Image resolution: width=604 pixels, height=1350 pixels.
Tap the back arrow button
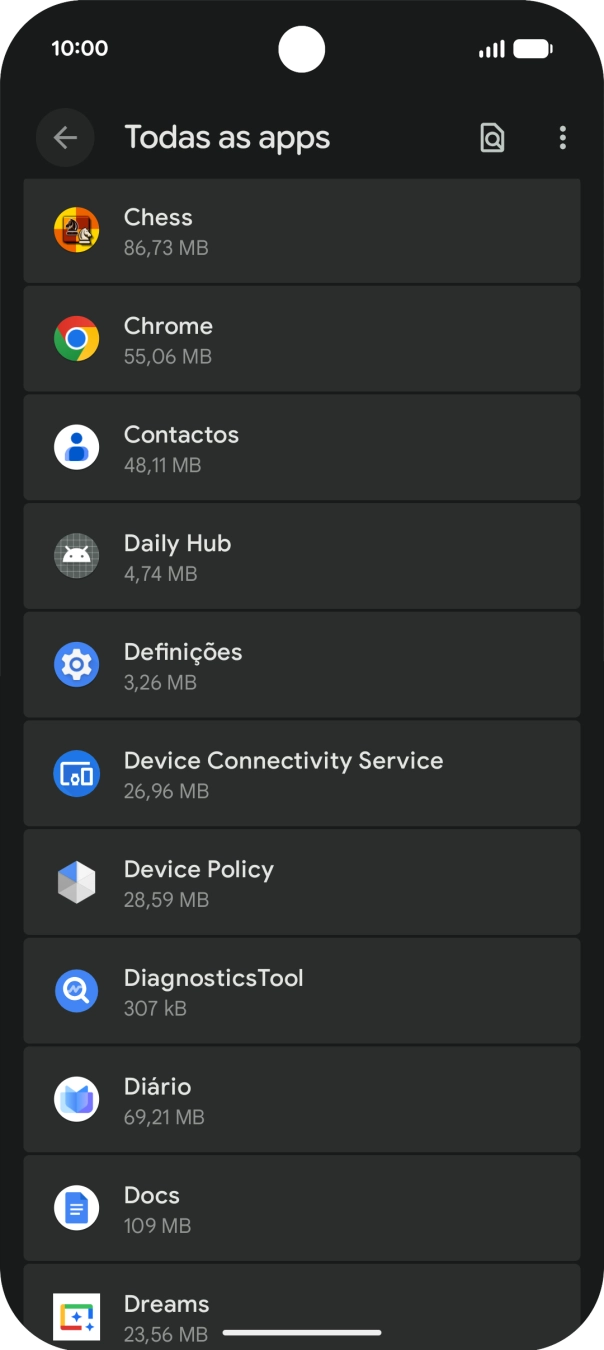(65, 138)
